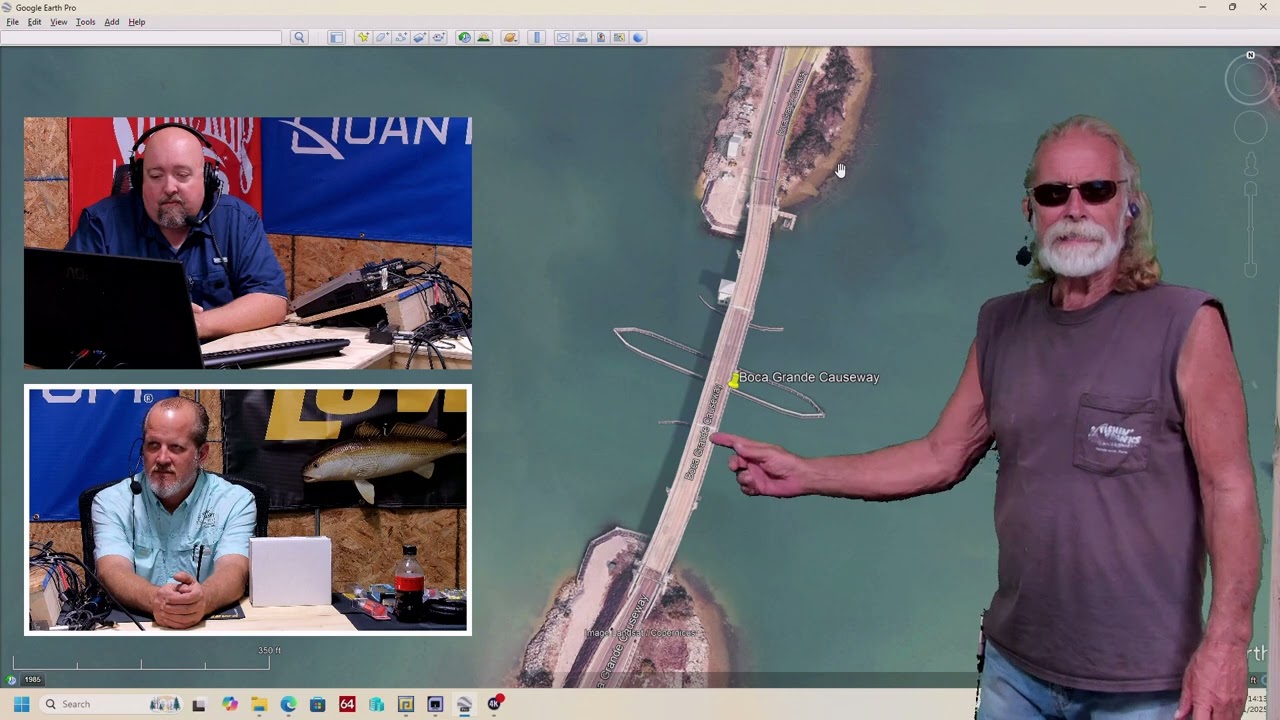Open the Windows Start menu
The height and width of the screenshot is (720, 1280).
pos(21,704)
